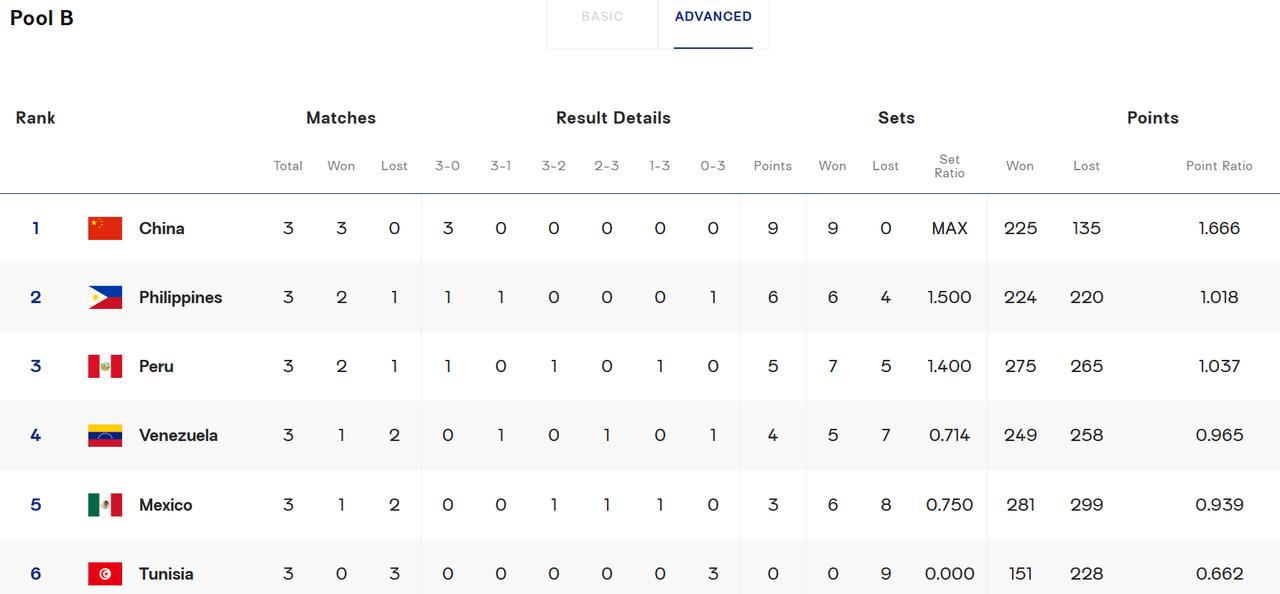Open the Venezuela team name

178,435
